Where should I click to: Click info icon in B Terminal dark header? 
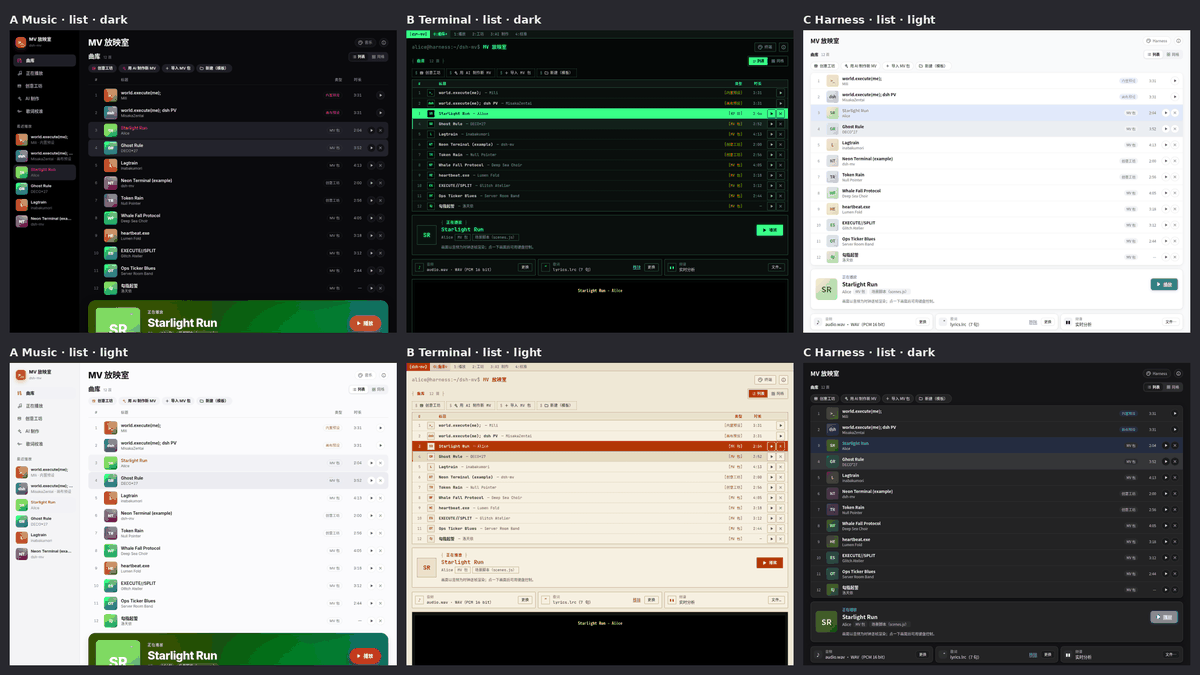tap(783, 47)
